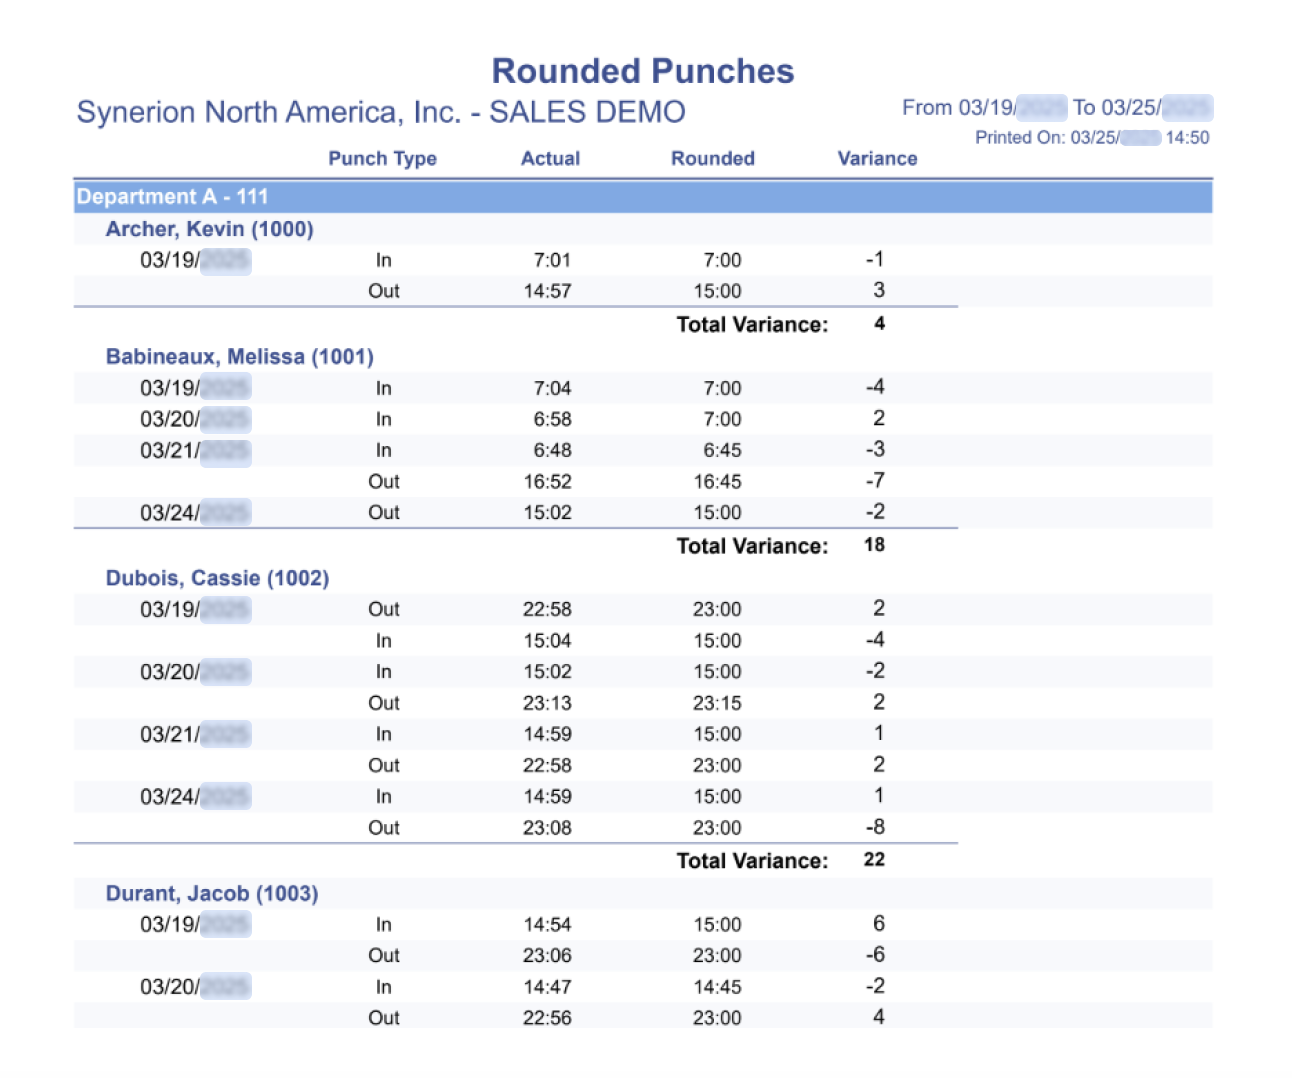This screenshot has height=1078, width=1292.
Task: Click the "Printed On" timestamp text
Action: click(x=1091, y=138)
